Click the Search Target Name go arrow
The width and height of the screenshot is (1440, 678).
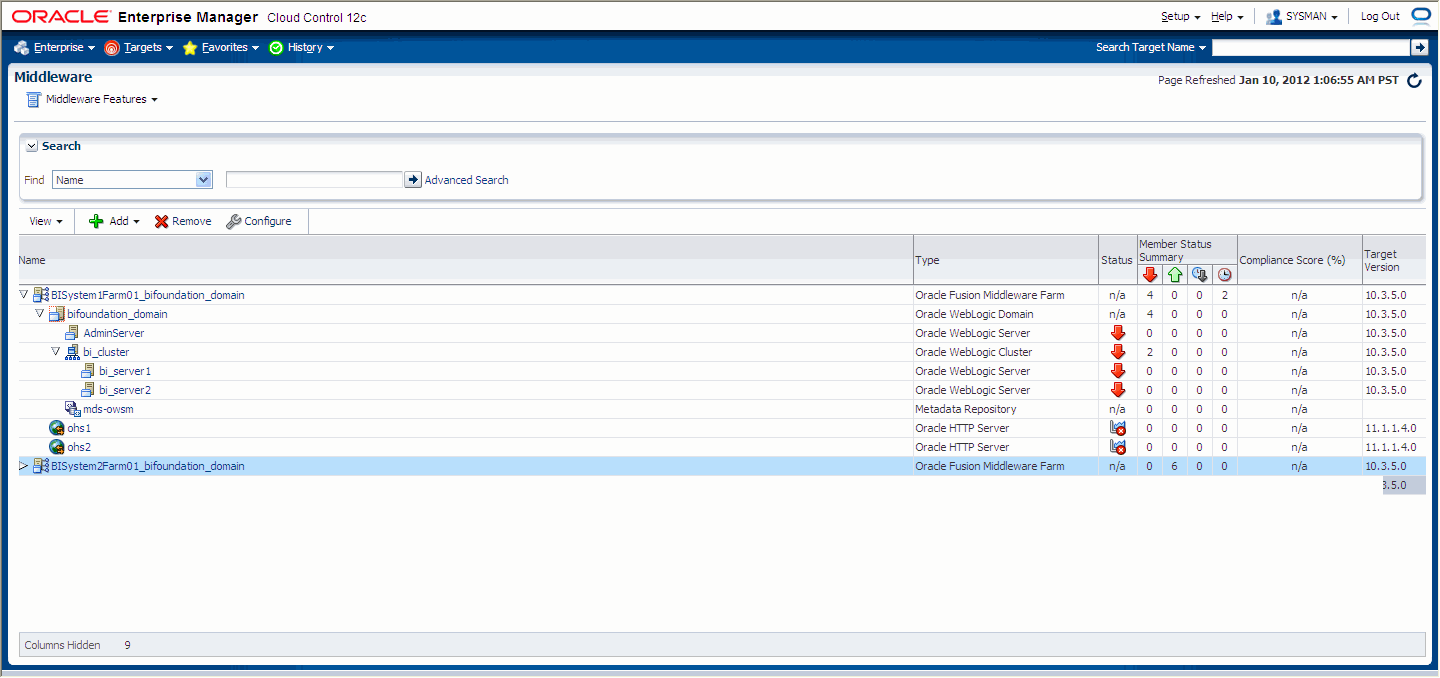click(x=1419, y=47)
